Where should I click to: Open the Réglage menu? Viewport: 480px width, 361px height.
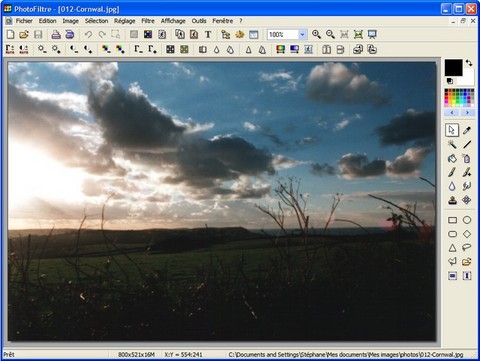(x=125, y=21)
